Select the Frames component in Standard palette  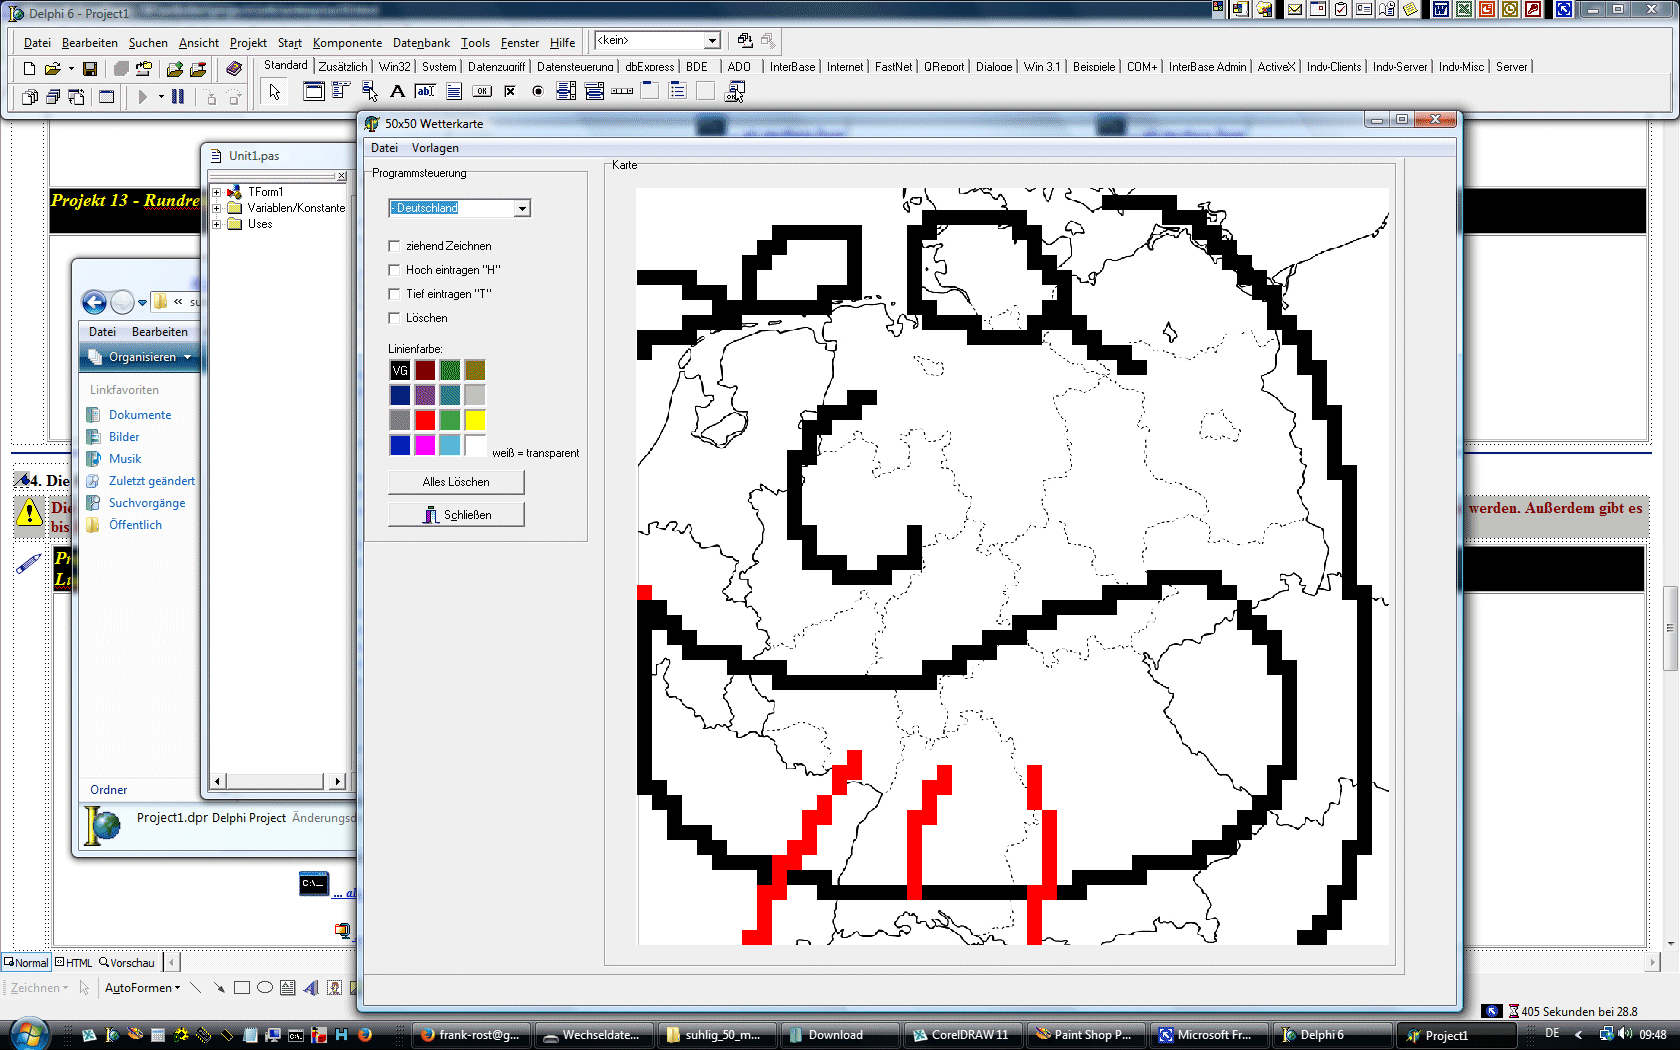pyautogui.click(x=313, y=91)
